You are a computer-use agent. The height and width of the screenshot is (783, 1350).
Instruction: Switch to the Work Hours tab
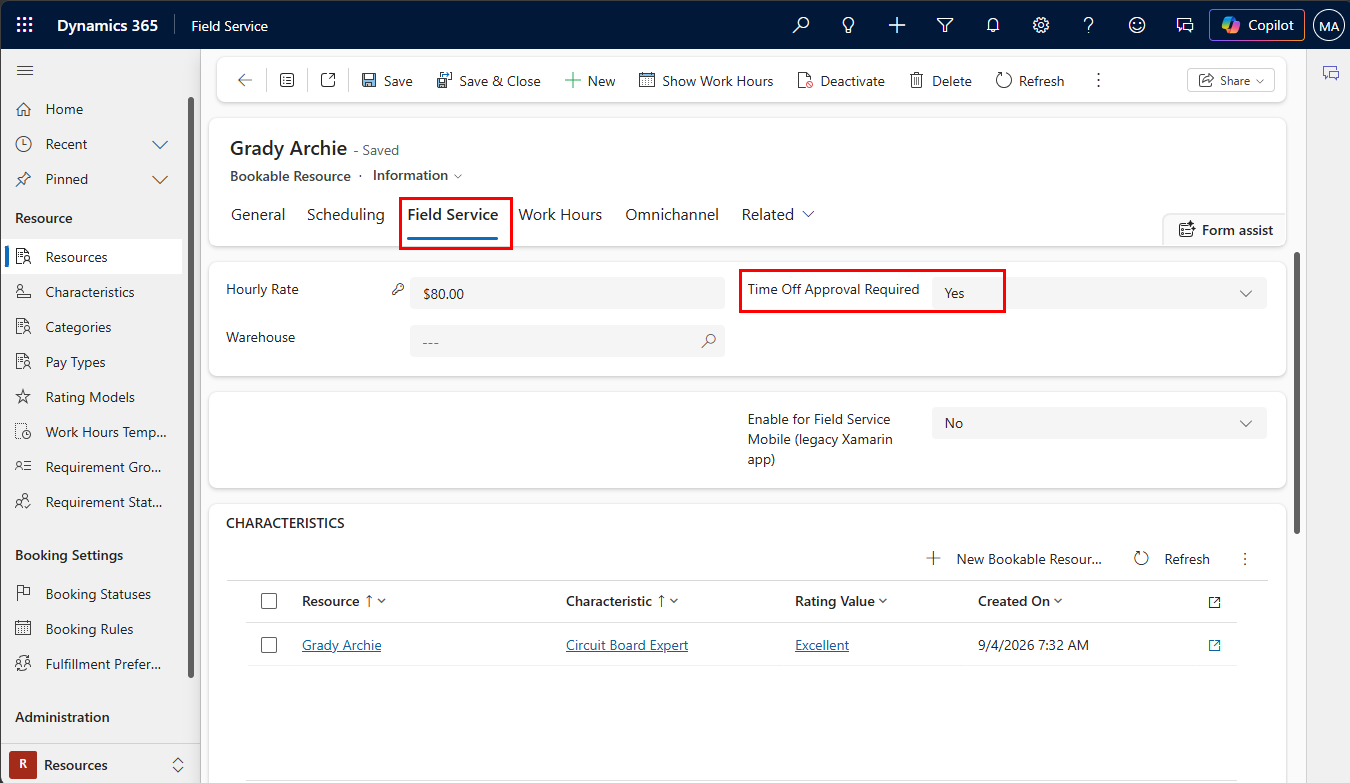point(560,215)
